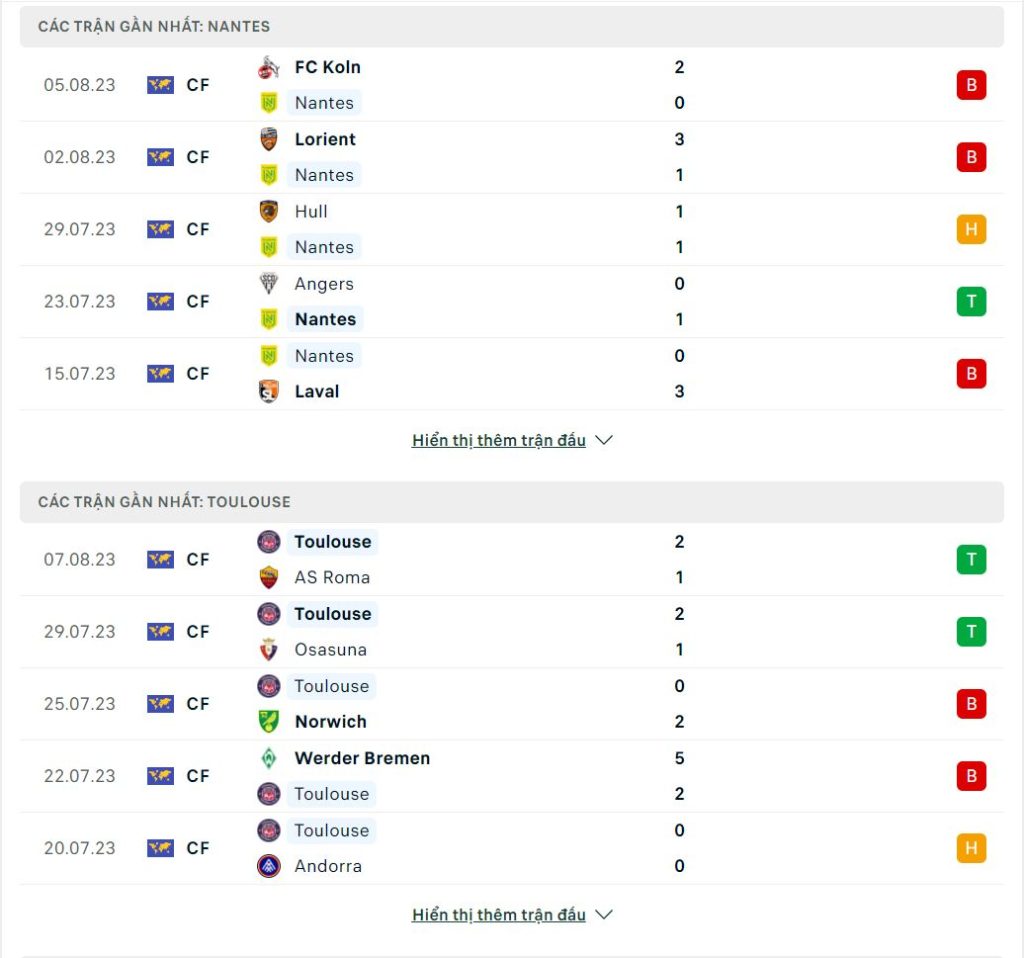The image size is (1024, 958).
Task: Click the Laval team logo
Action: tap(268, 391)
